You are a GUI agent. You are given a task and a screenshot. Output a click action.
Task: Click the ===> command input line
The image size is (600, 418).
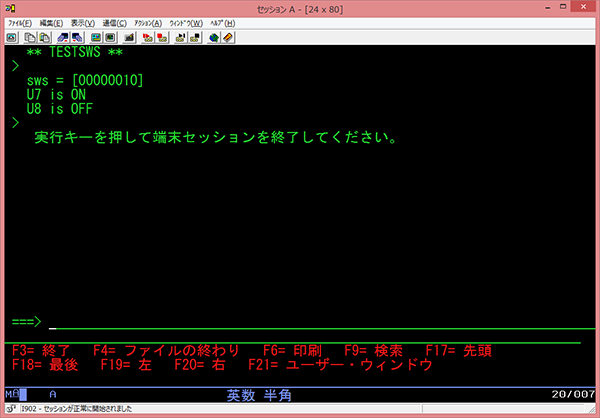tap(300, 322)
